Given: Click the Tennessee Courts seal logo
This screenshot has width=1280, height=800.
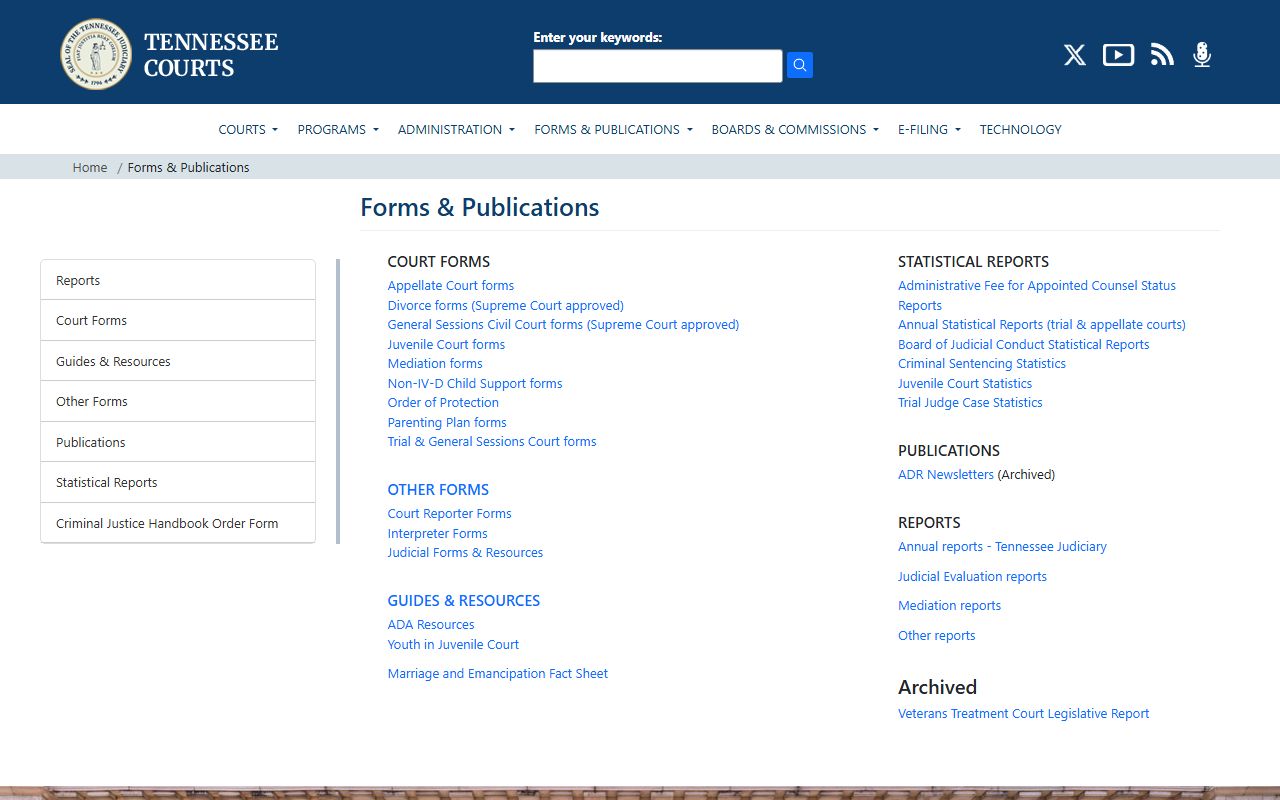Looking at the screenshot, I should pyautogui.click(x=96, y=54).
